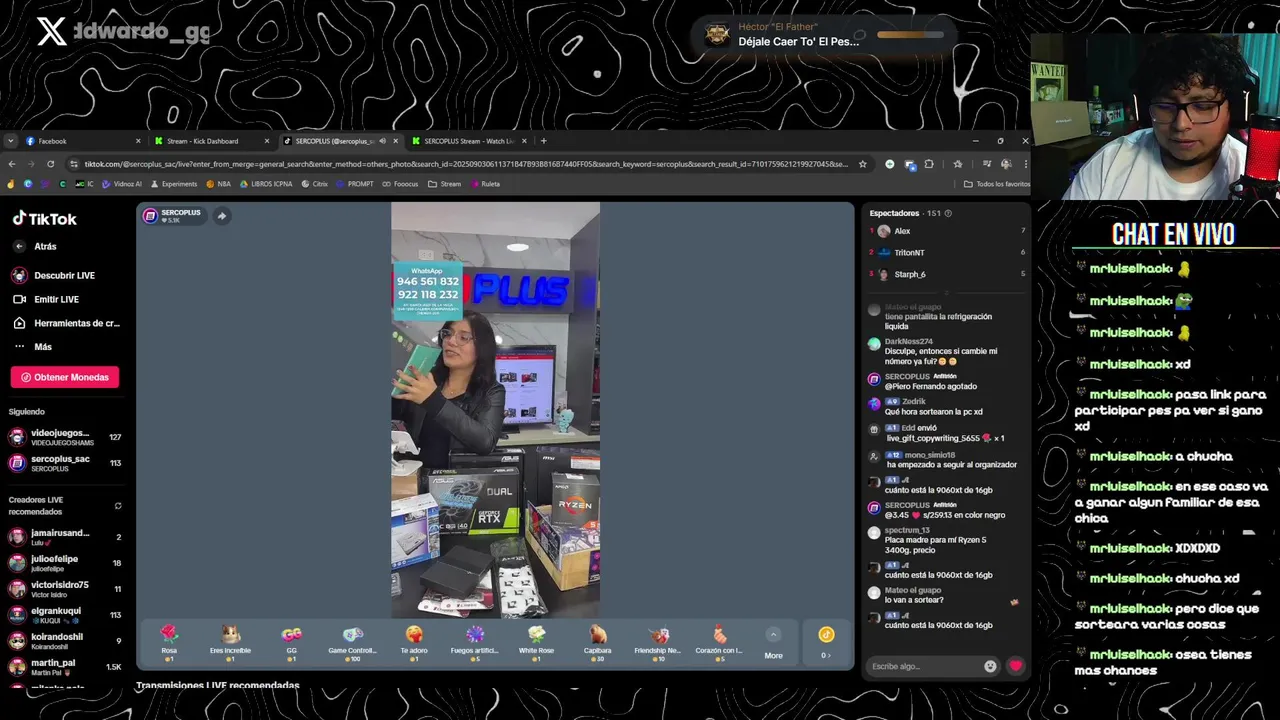Image resolution: width=1280 pixels, height=720 pixels.
Task: Open elgrankuqui recommended creator
Action: 64,615
